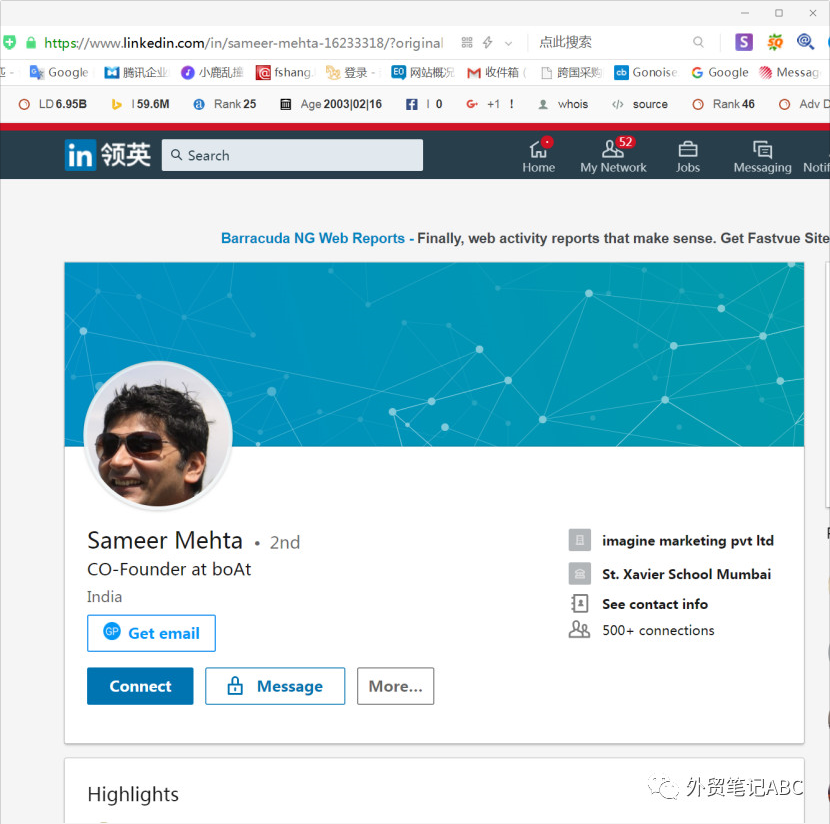The image size is (830, 824).
Task: Click the domain Age 2003|02|16 item
Action: (x=331, y=104)
